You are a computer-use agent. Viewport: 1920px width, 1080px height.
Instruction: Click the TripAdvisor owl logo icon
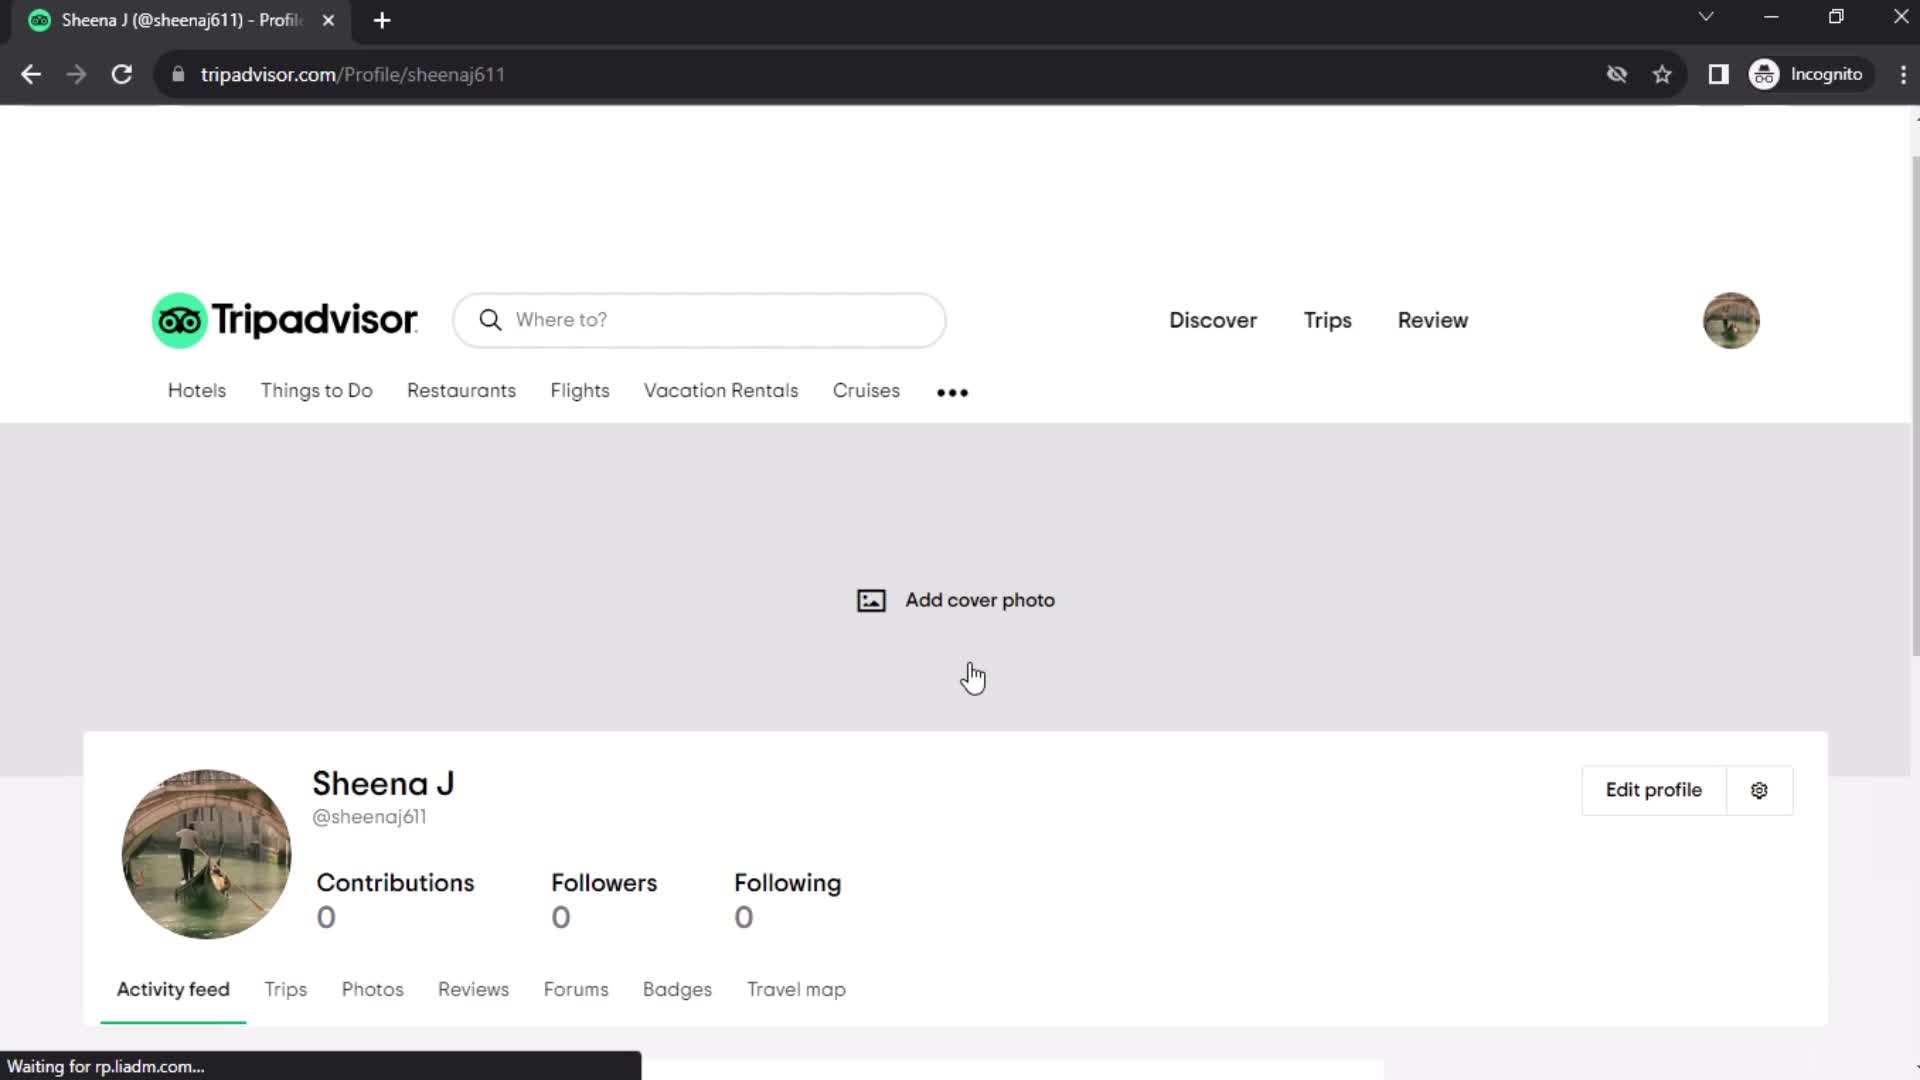pyautogui.click(x=178, y=320)
